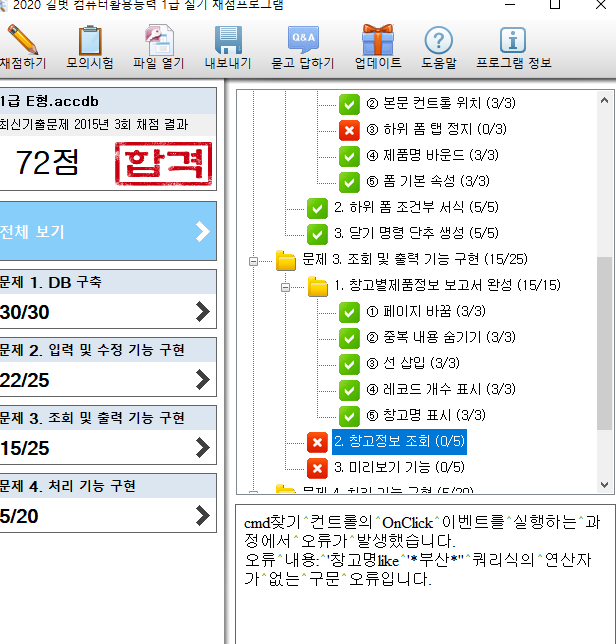616x644 pixels.
Task: Open 문제 4. 처리 기능 구현 section
Action: tap(108, 503)
